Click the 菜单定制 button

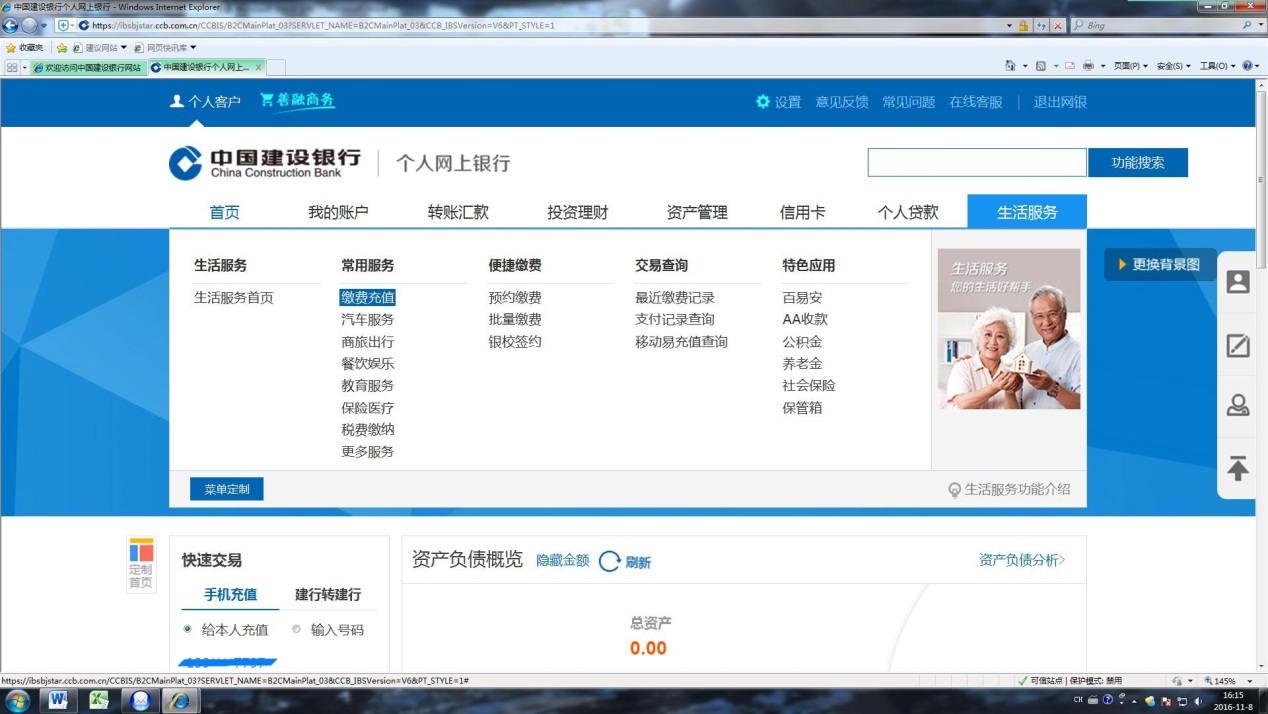pyautogui.click(x=227, y=489)
